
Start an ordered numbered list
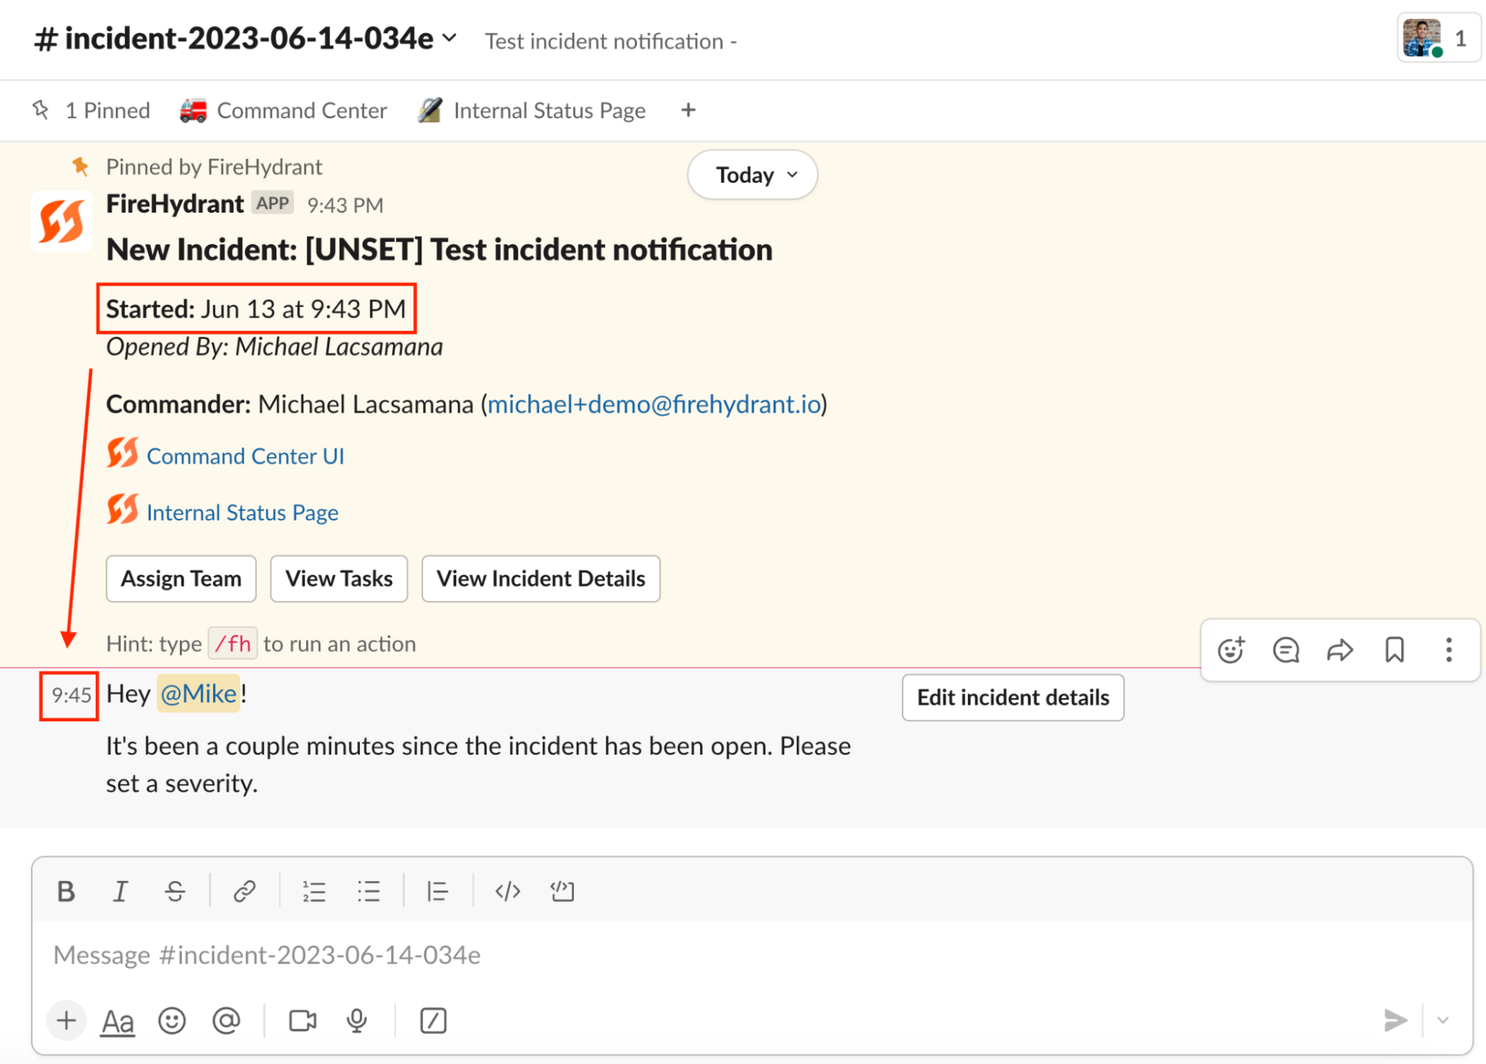click(x=314, y=891)
